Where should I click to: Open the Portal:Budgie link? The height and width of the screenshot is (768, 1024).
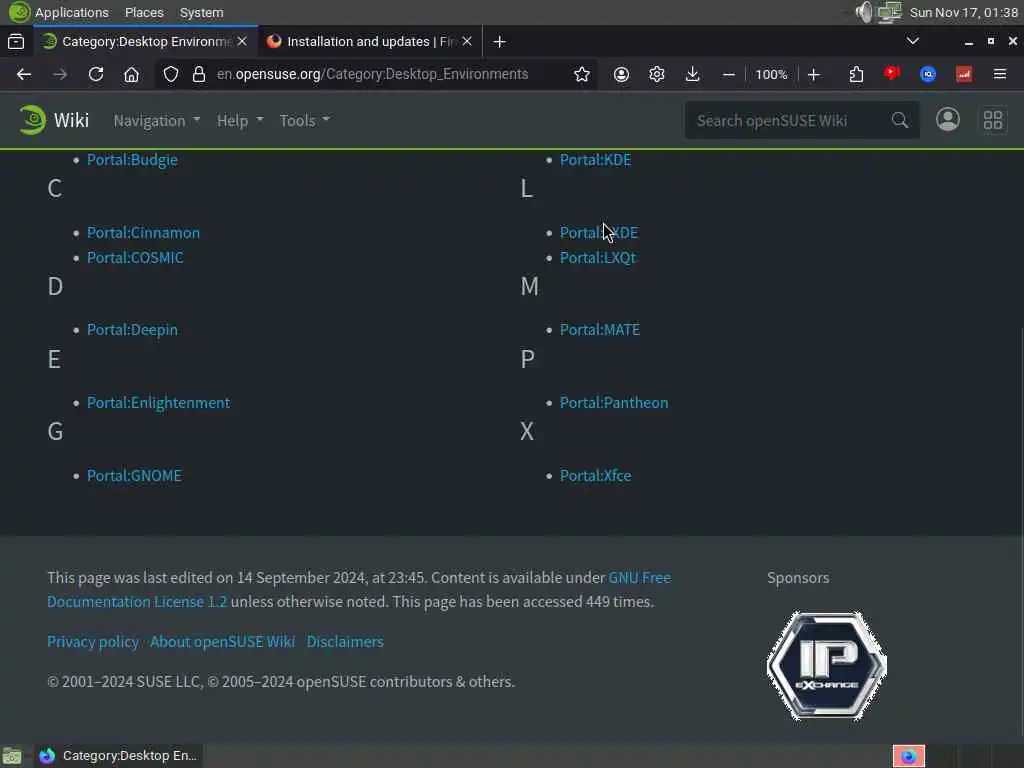click(x=132, y=160)
